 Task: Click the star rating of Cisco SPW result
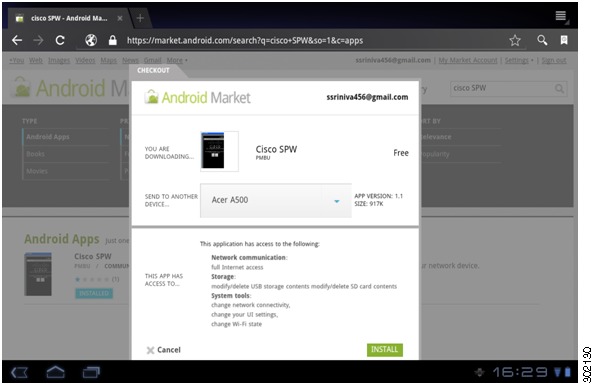[x=92, y=279]
